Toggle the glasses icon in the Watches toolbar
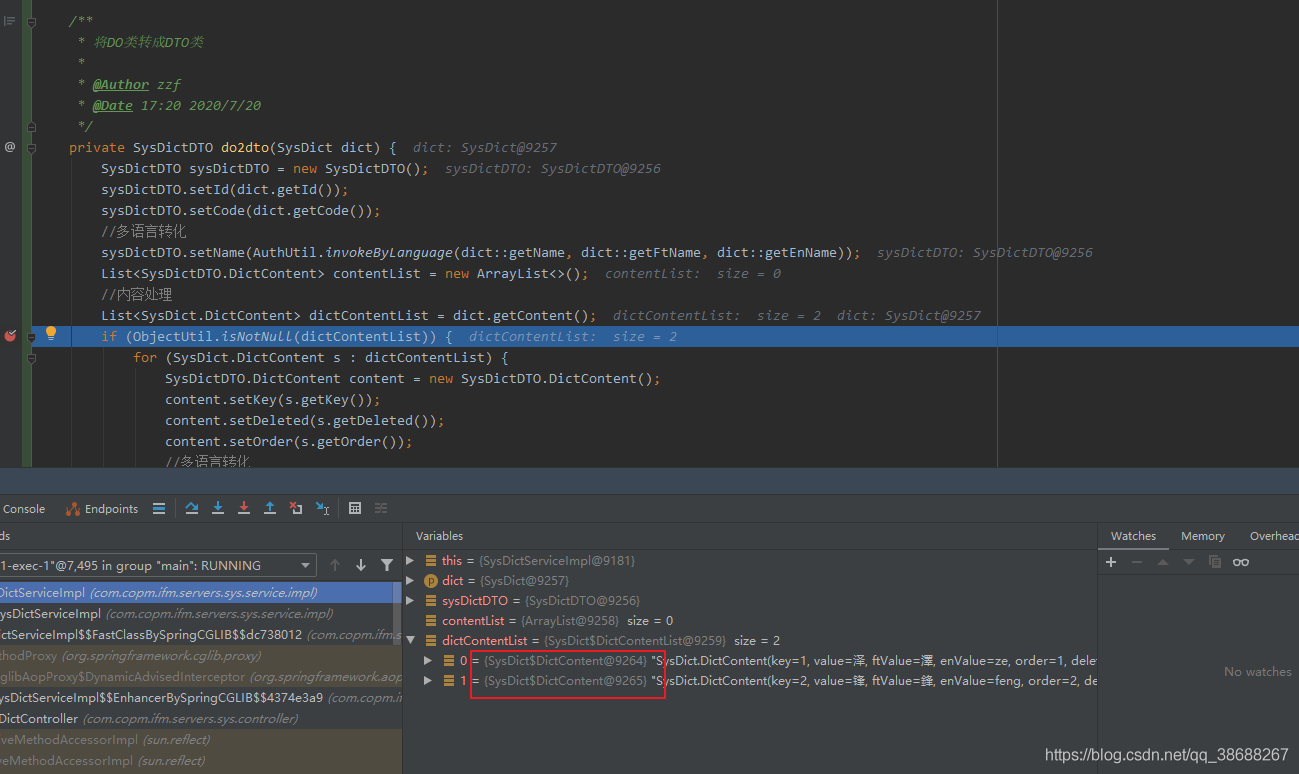 click(1241, 561)
